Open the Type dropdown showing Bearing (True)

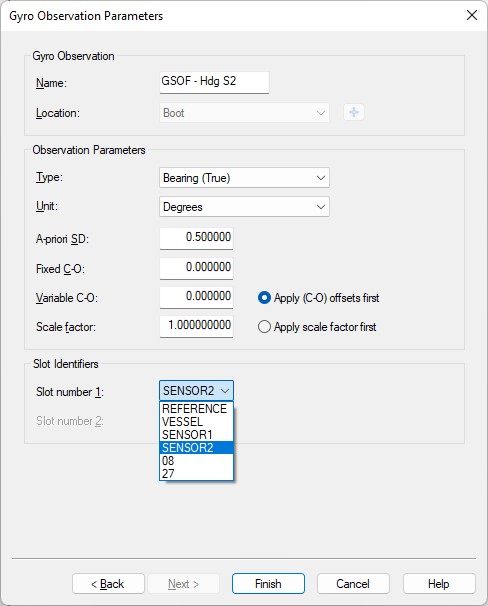pos(244,178)
